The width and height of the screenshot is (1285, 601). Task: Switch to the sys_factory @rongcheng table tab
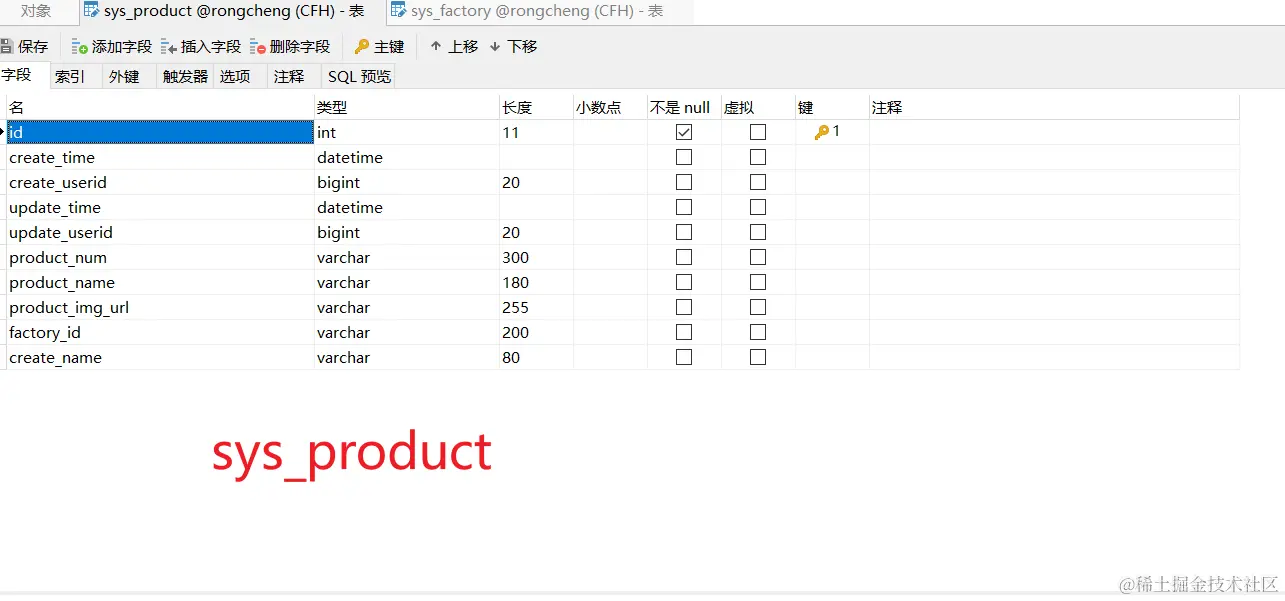[538, 12]
